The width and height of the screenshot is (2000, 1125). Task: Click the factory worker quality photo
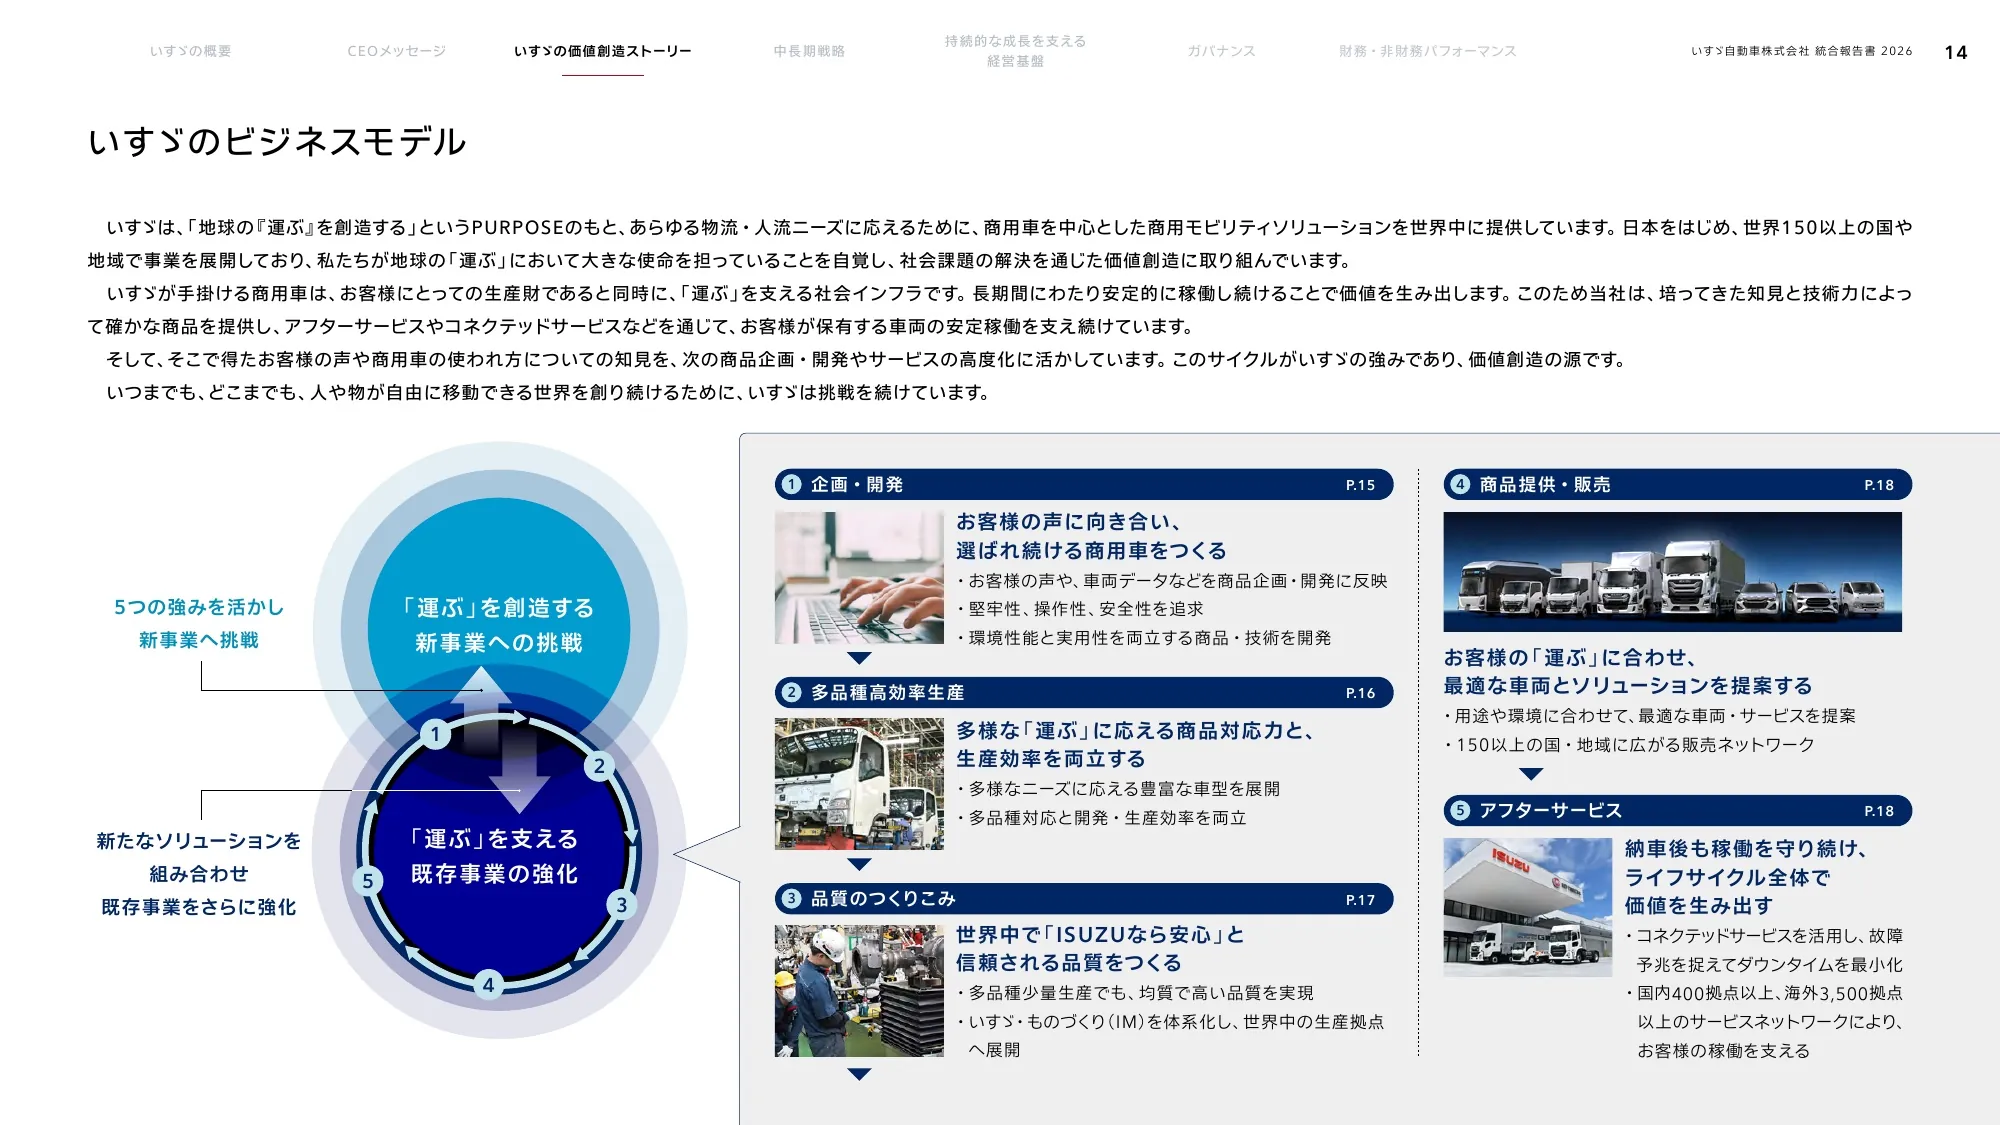click(x=859, y=991)
